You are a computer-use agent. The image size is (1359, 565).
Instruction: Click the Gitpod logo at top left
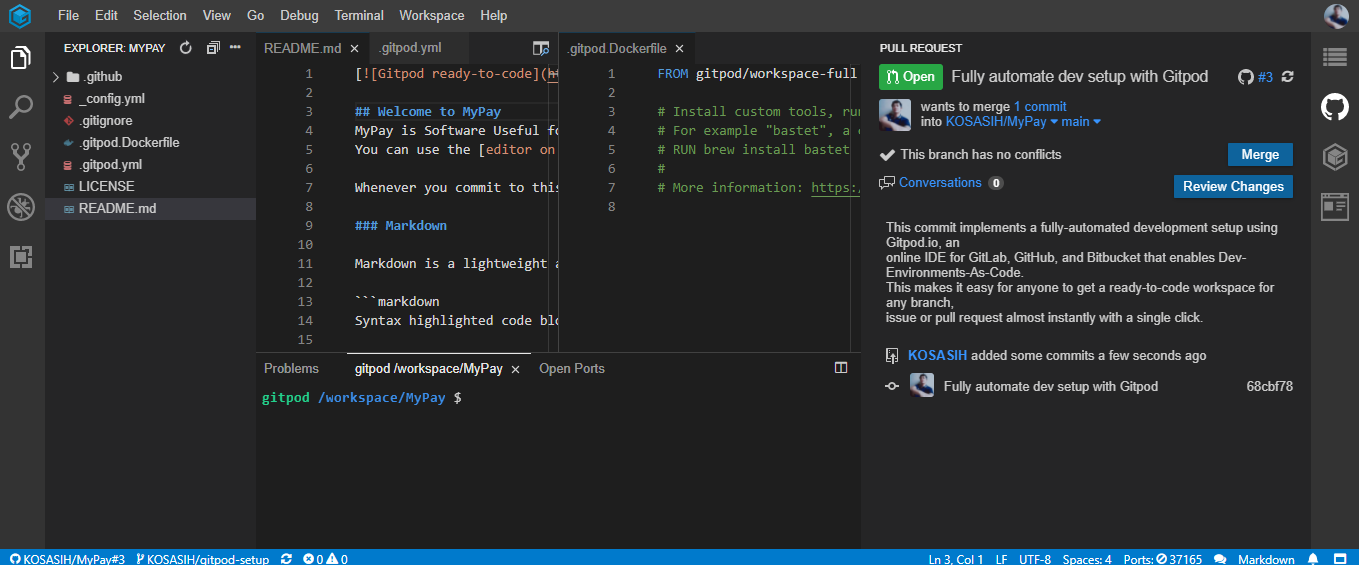tap(21, 16)
